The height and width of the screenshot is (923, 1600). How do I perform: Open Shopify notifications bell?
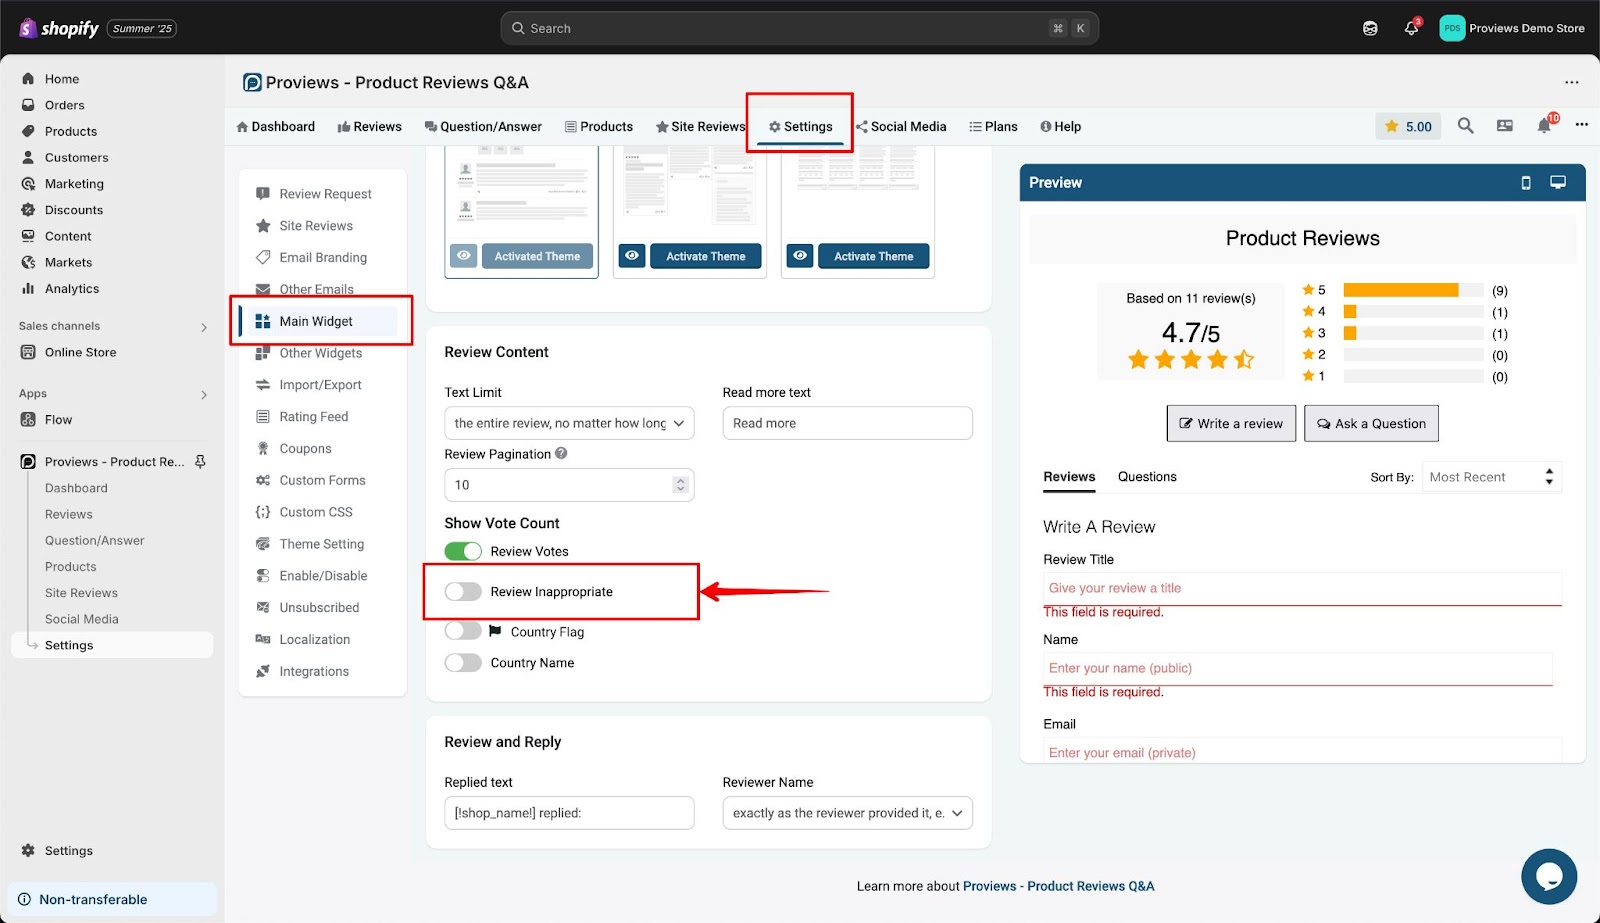tap(1411, 28)
